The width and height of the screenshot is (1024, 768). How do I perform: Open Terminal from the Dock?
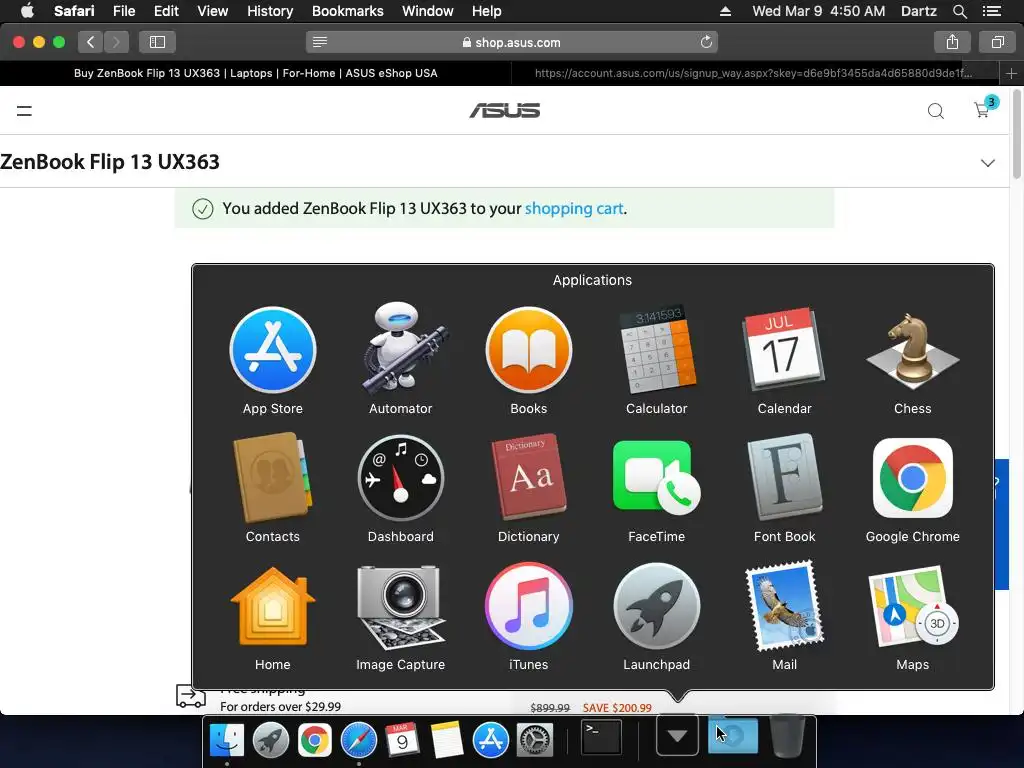point(601,738)
